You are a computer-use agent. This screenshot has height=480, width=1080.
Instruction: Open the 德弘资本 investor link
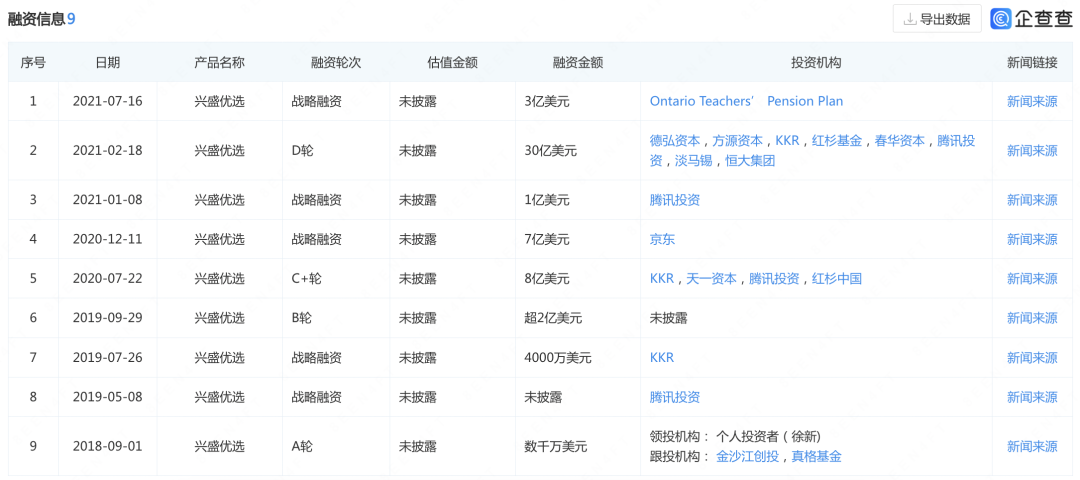click(675, 141)
